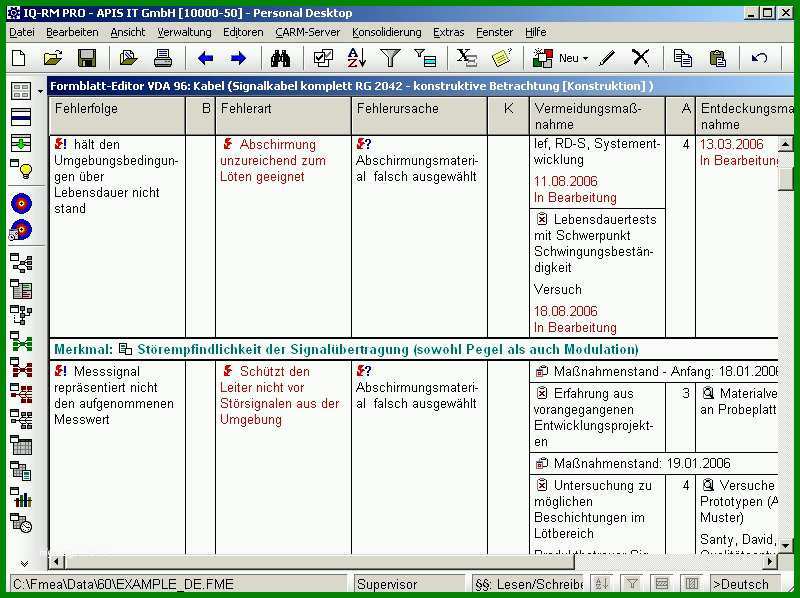Click the green bow-tie network icon in sidebar
The image size is (800, 598).
tap(21, 342)
